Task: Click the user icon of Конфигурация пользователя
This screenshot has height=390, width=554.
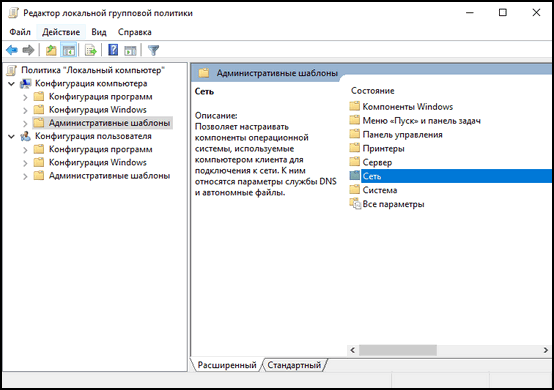Action: (25, 136)
